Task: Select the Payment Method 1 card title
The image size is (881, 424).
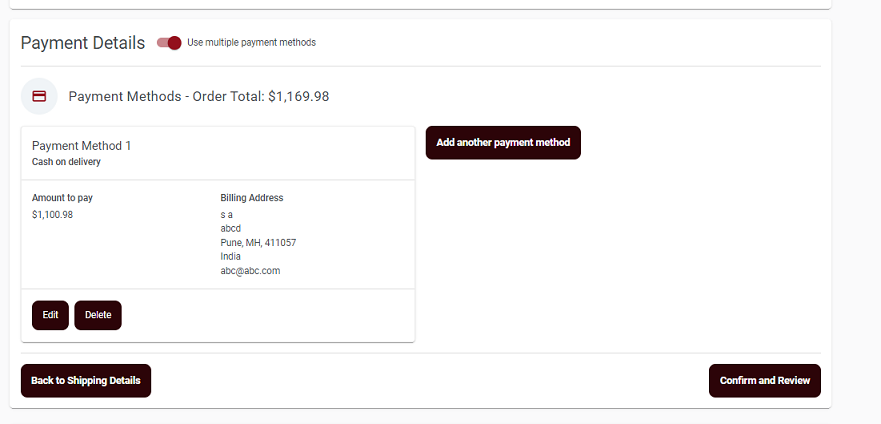Action: [81, 146]
